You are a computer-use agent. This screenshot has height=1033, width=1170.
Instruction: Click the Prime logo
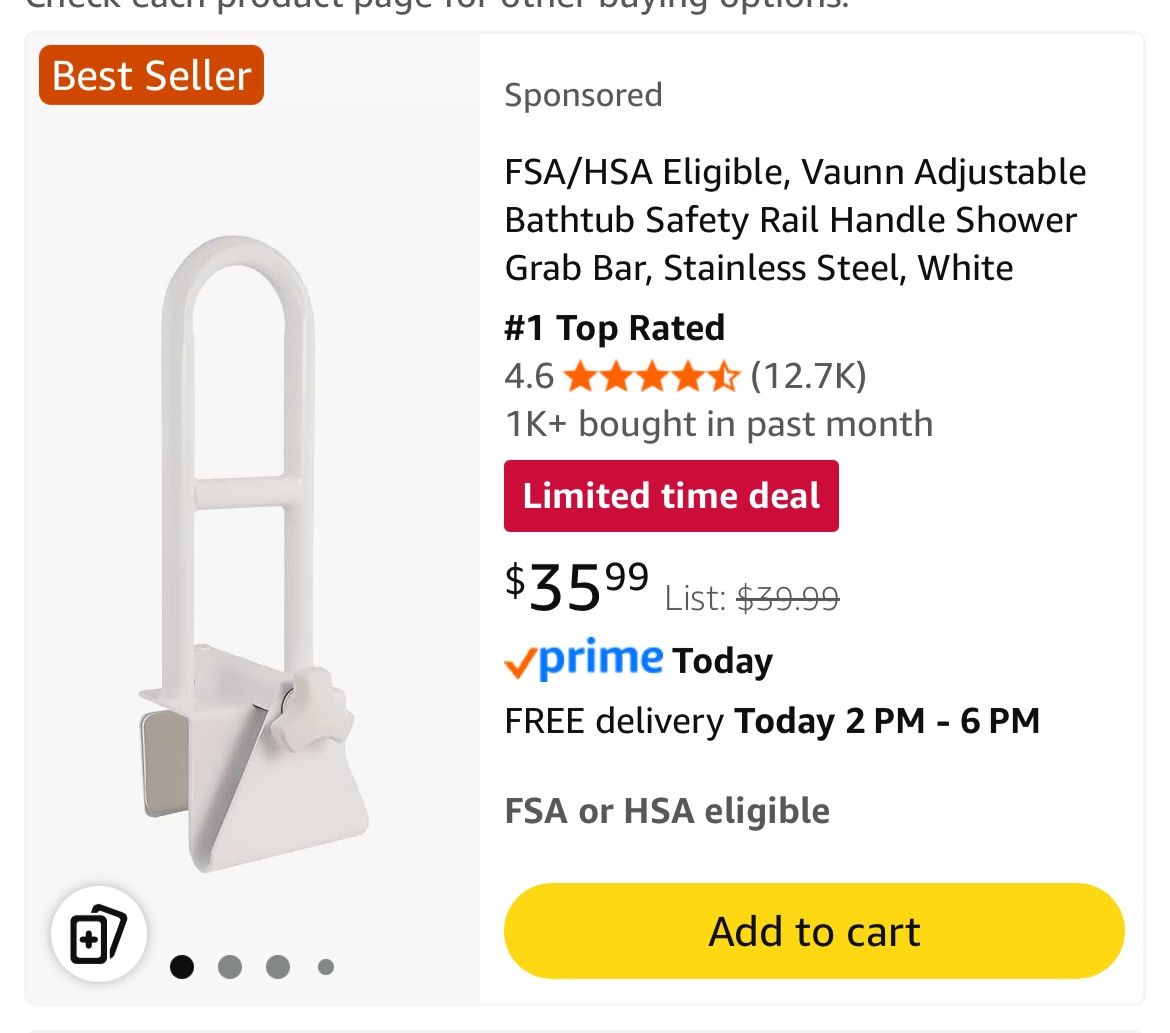(584, 659)
